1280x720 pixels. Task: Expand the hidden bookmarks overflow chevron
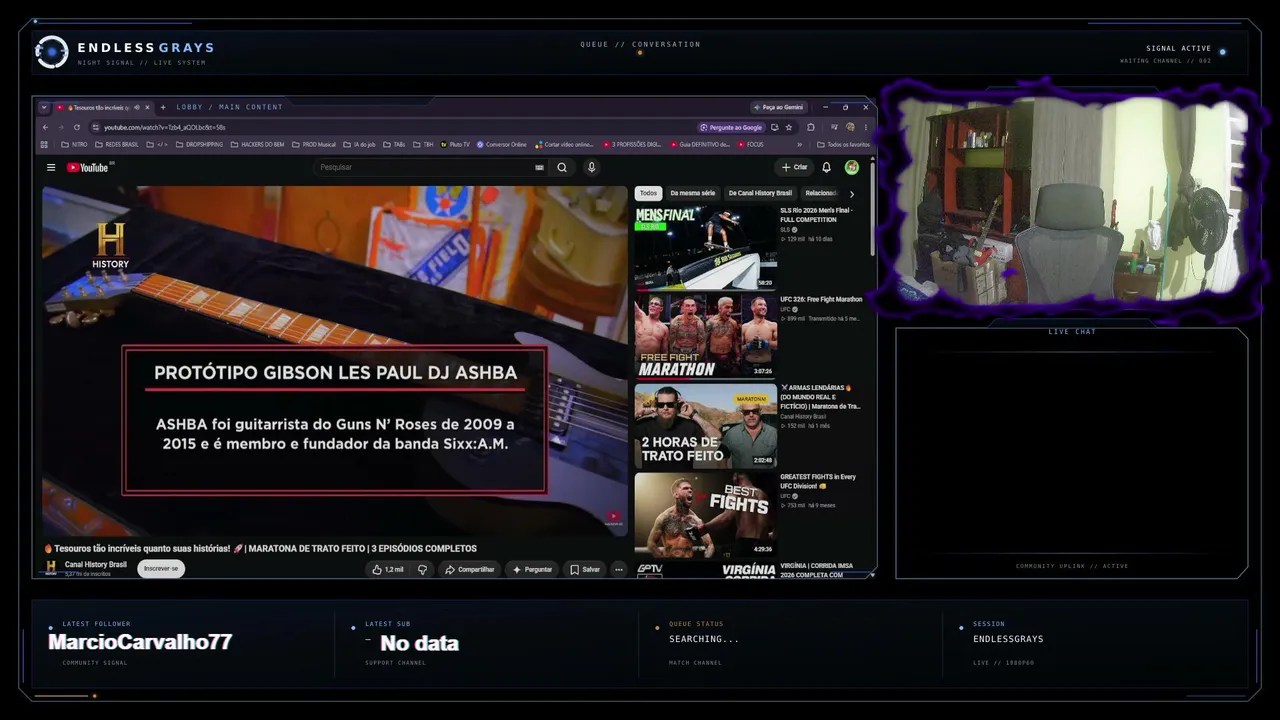(799, 144)
